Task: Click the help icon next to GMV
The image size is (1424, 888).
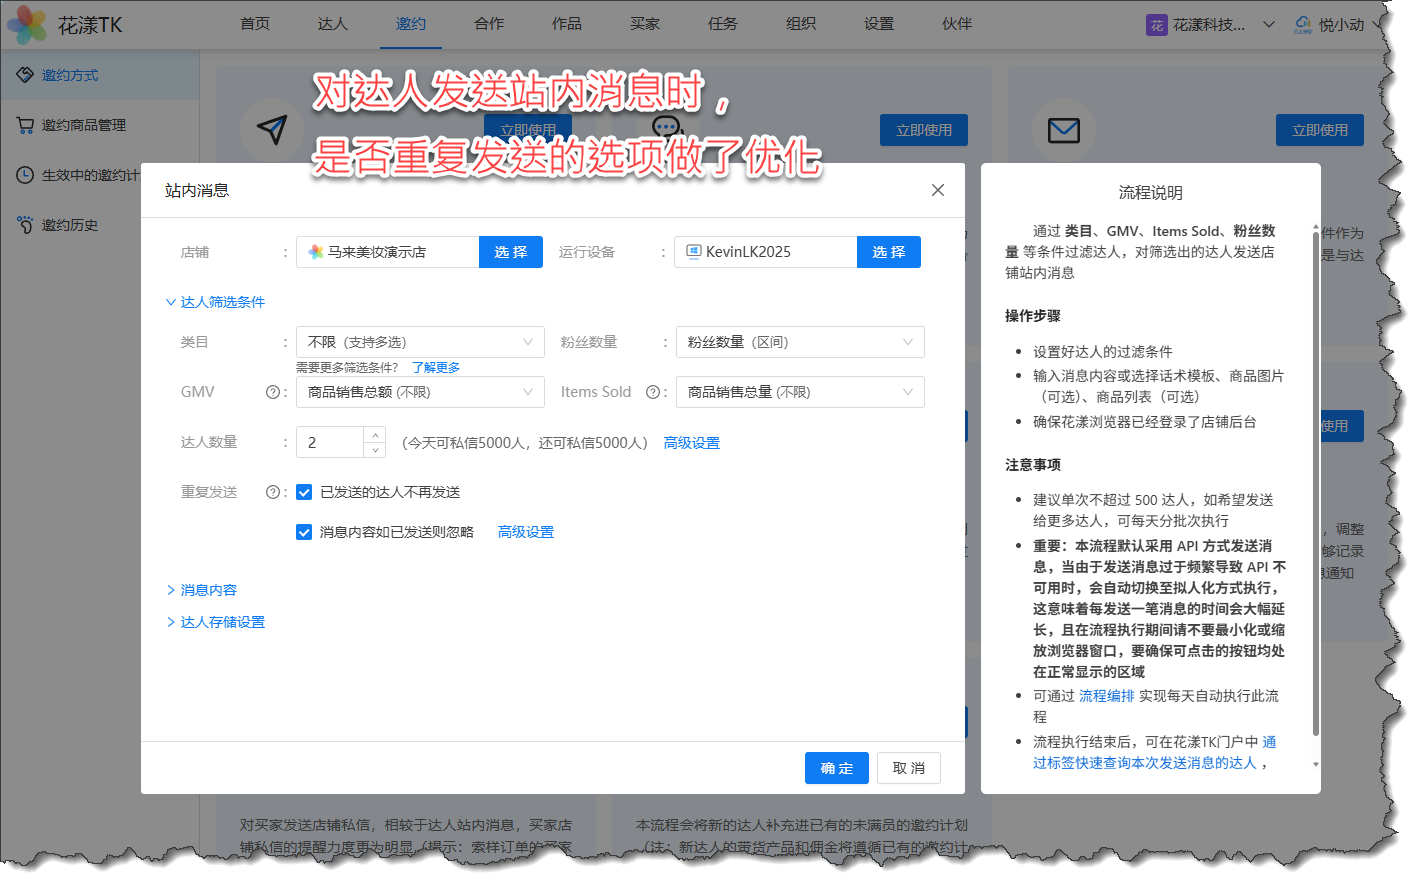Action: (x=272, y=392)
